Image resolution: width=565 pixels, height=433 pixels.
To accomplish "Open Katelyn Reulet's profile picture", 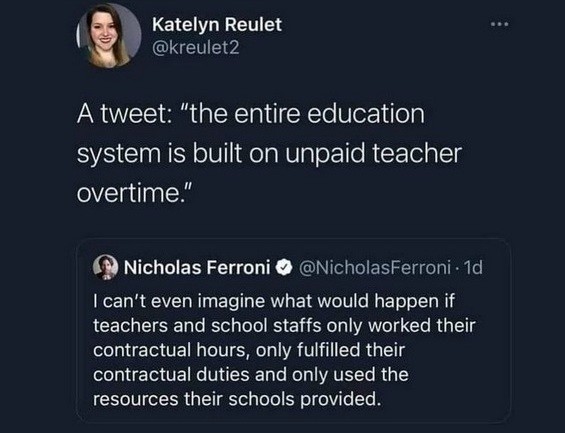I will point(109,35).
